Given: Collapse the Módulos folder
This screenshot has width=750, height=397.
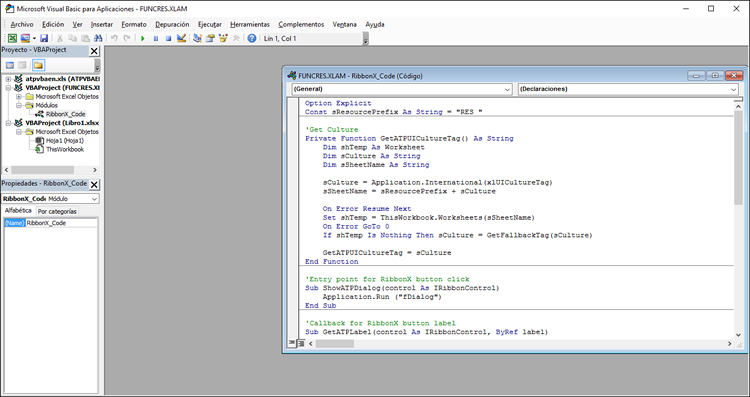Looking at the screenshot, I should 19,105.
